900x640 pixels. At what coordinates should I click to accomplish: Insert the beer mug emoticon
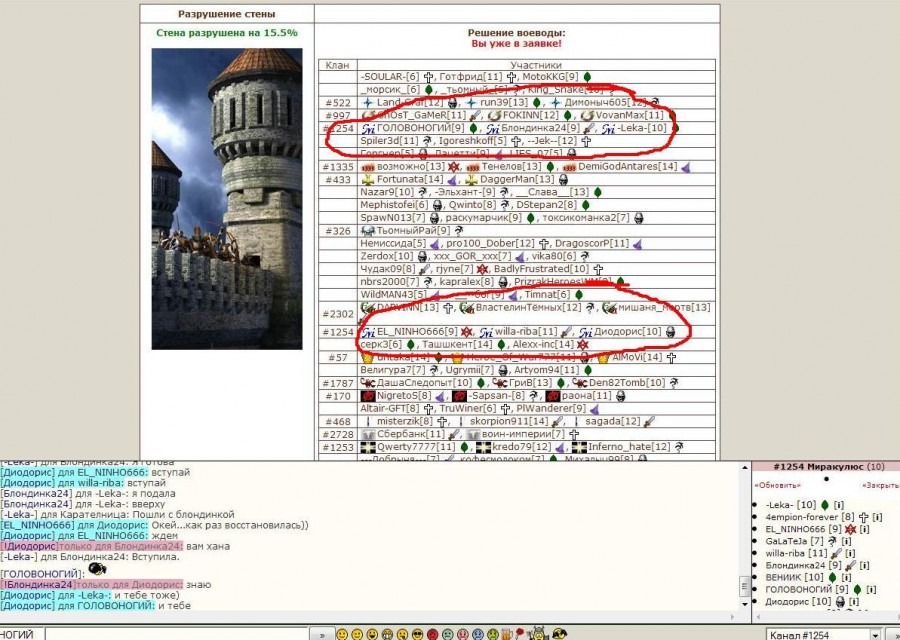507,634
